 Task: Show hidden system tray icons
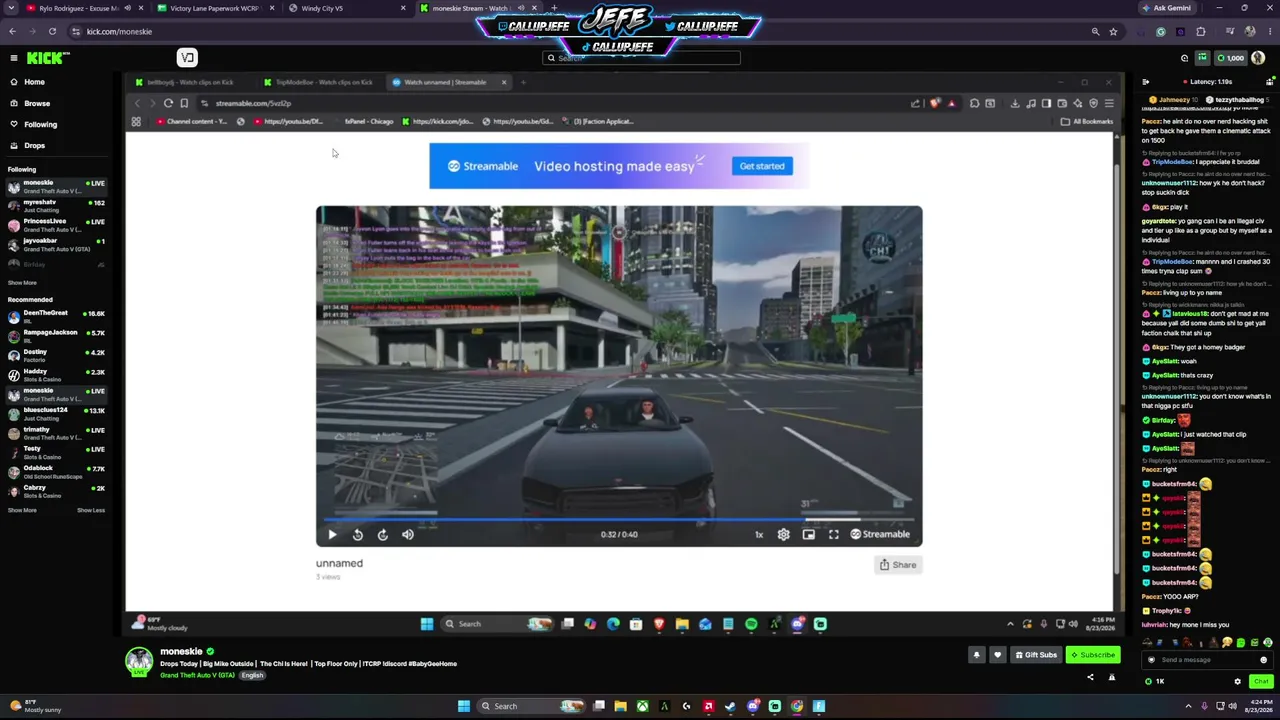pyautogui.click(x=1188, y=706)
